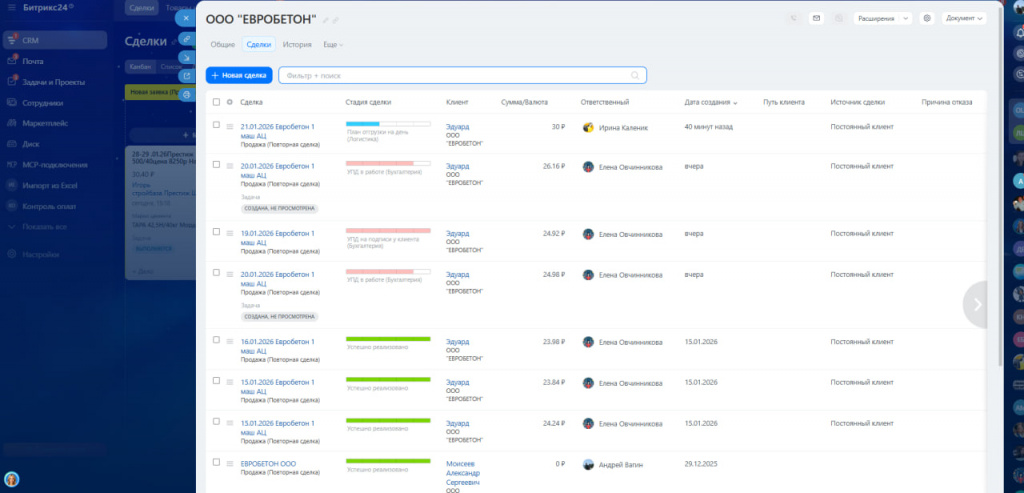Open row menu for ЕВРОБЕТОН ООО deal

pos(229,464)
